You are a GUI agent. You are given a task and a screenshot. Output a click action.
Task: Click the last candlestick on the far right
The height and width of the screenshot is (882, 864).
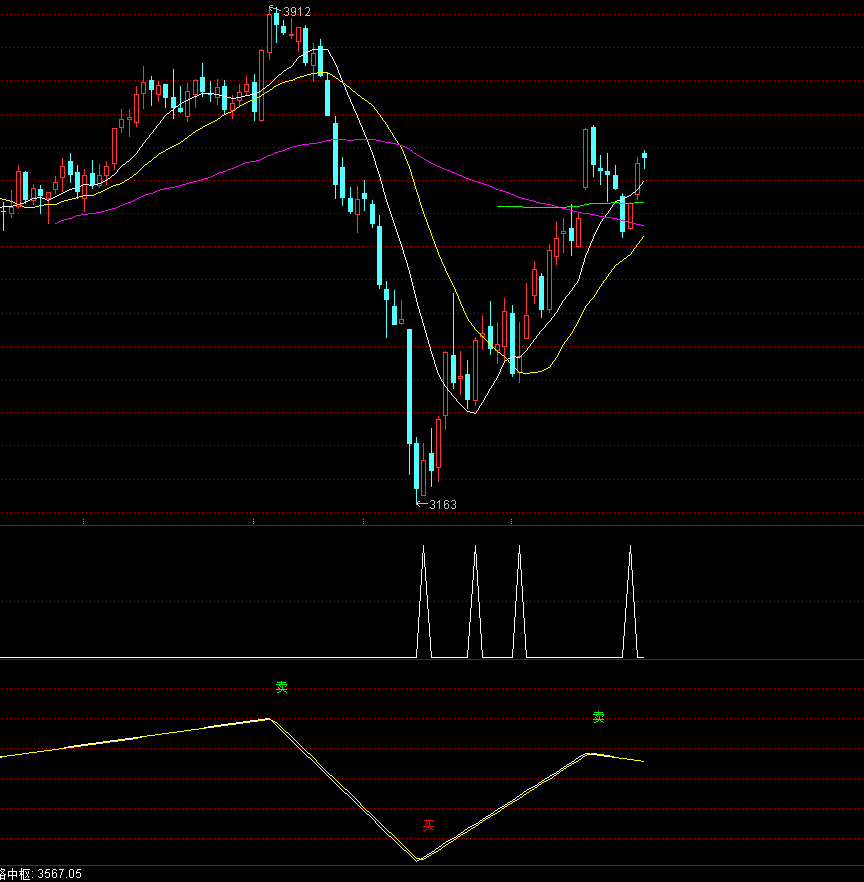coord(645,157)
